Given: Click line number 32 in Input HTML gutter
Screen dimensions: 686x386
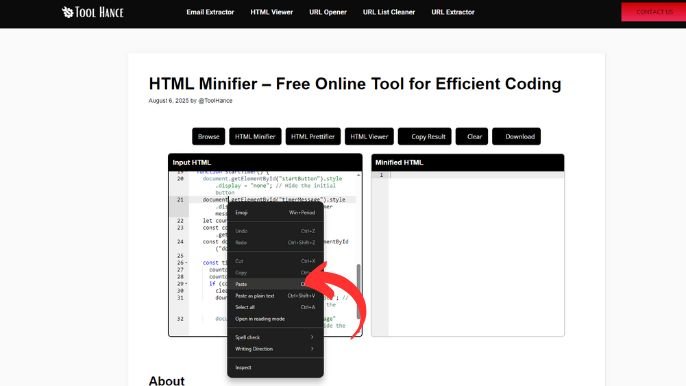Looking at the screenshot, I should pos(180,319).
